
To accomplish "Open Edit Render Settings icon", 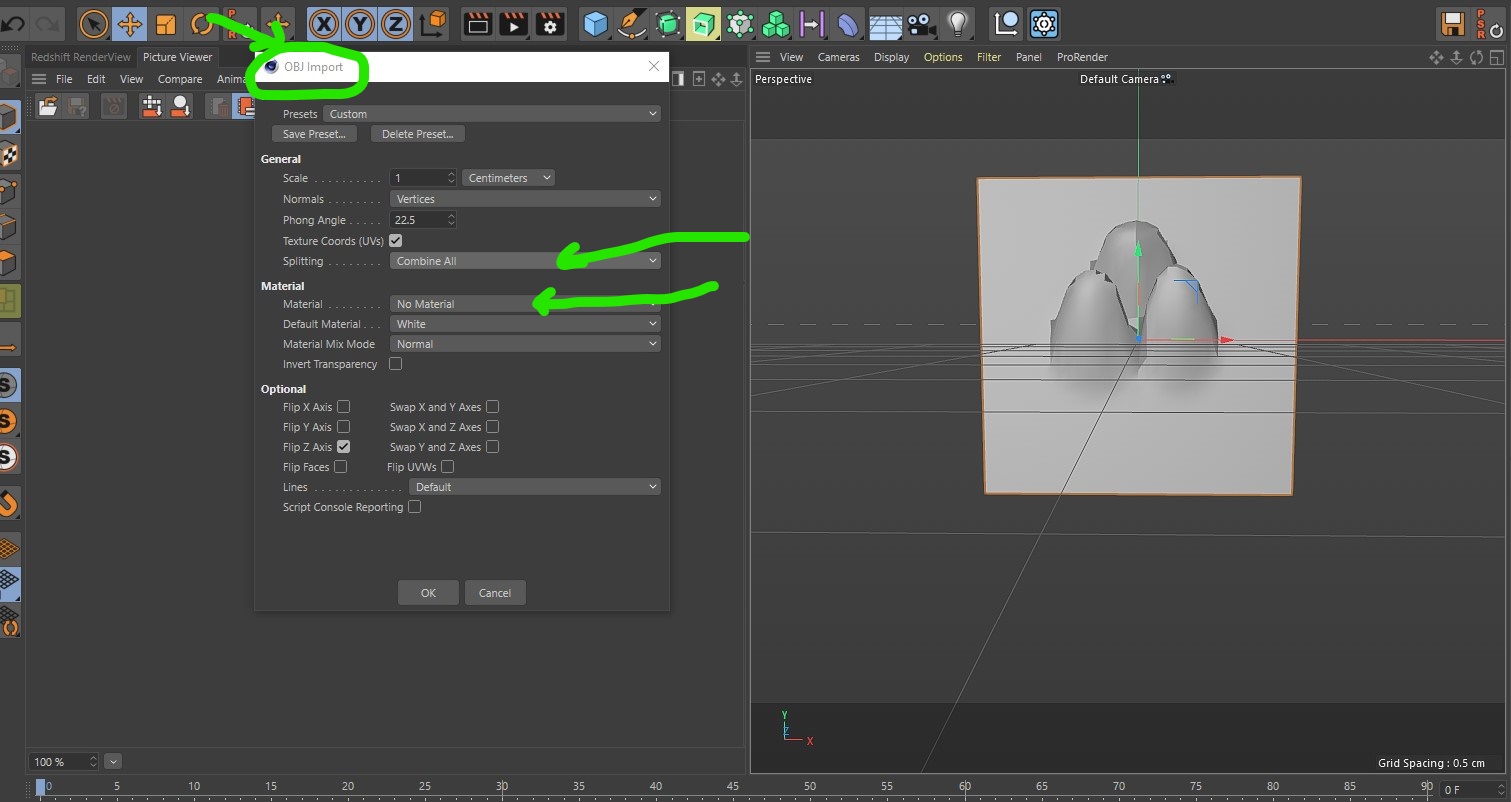I will [549, 23].
